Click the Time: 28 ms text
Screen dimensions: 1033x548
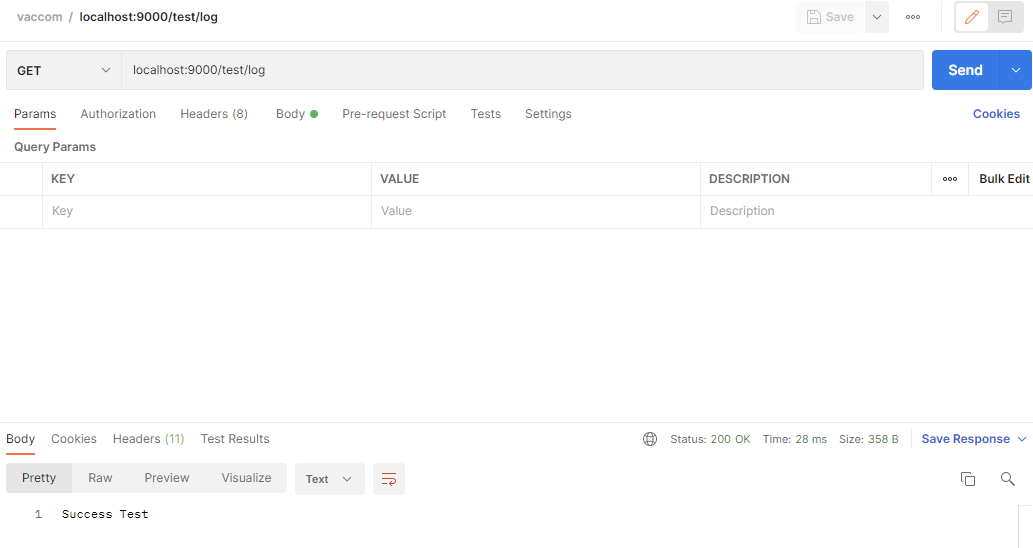coord(795,439)
